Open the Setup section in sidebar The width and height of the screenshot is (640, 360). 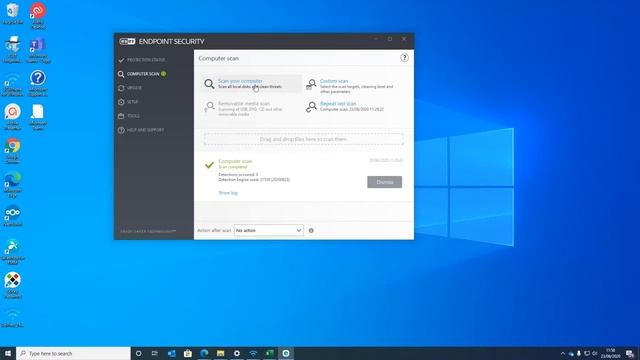pos(128,102)
